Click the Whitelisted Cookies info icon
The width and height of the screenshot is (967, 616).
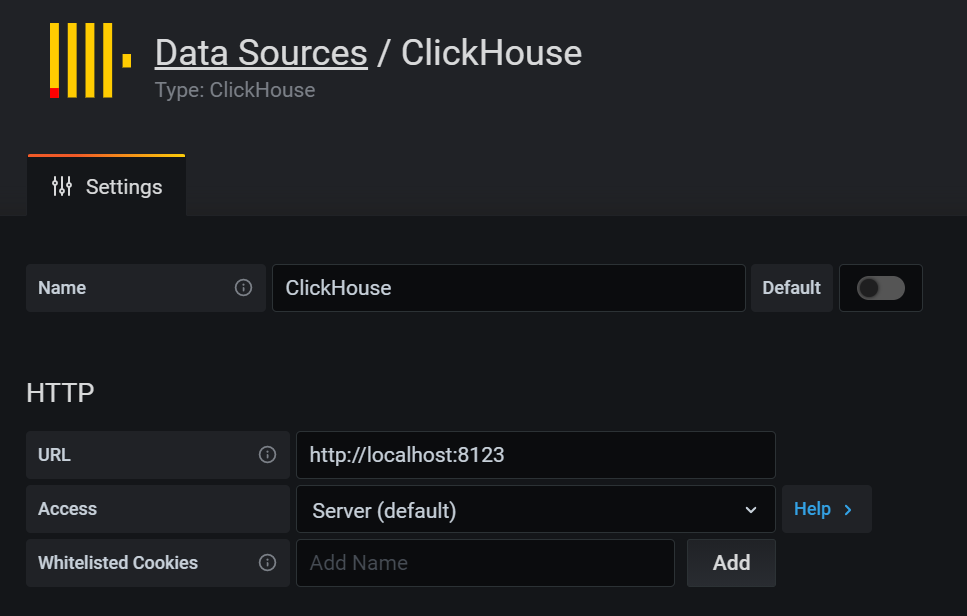(x=267, y=563)
